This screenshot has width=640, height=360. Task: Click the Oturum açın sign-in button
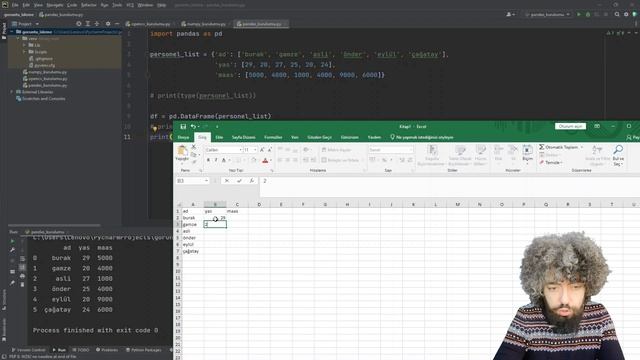click(570, 127)
